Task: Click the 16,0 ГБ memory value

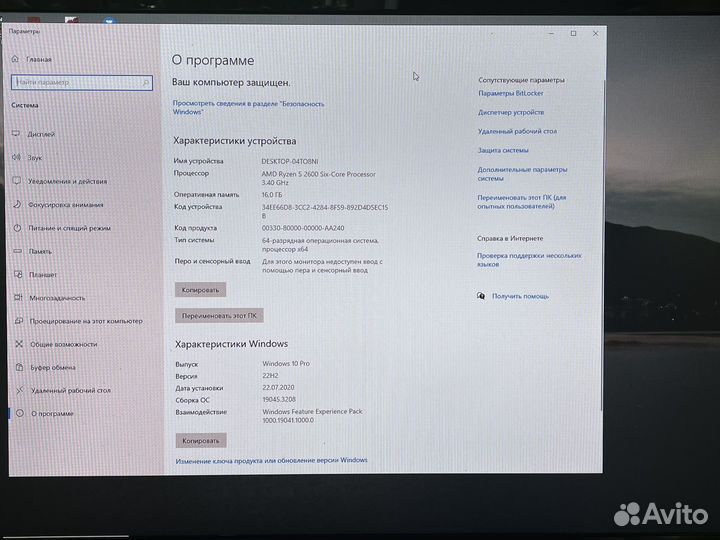Action: [x=272, y=195]
